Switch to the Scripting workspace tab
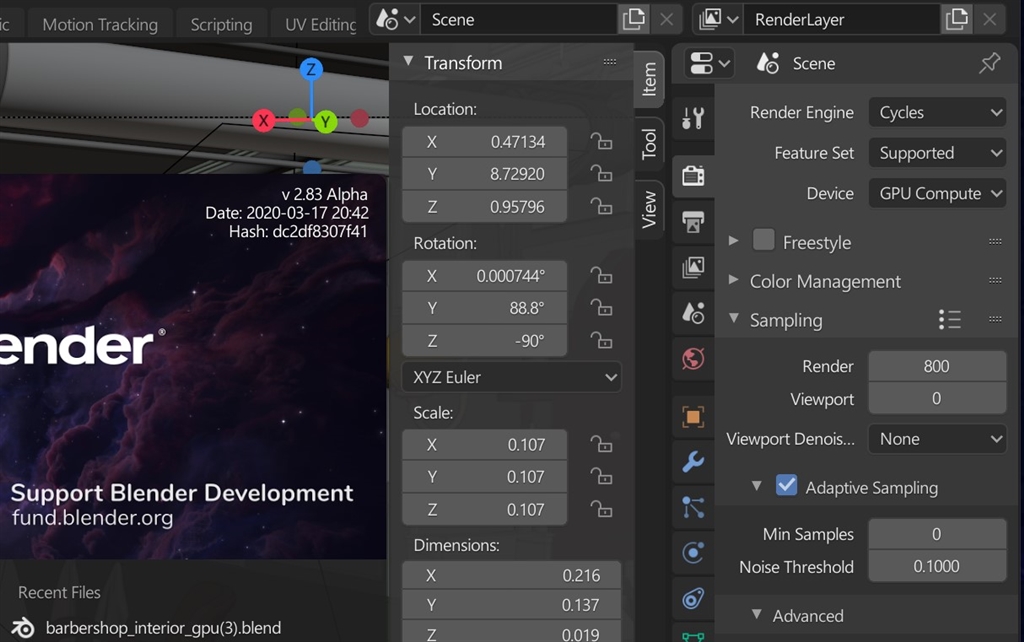 (x=221, y=25)
